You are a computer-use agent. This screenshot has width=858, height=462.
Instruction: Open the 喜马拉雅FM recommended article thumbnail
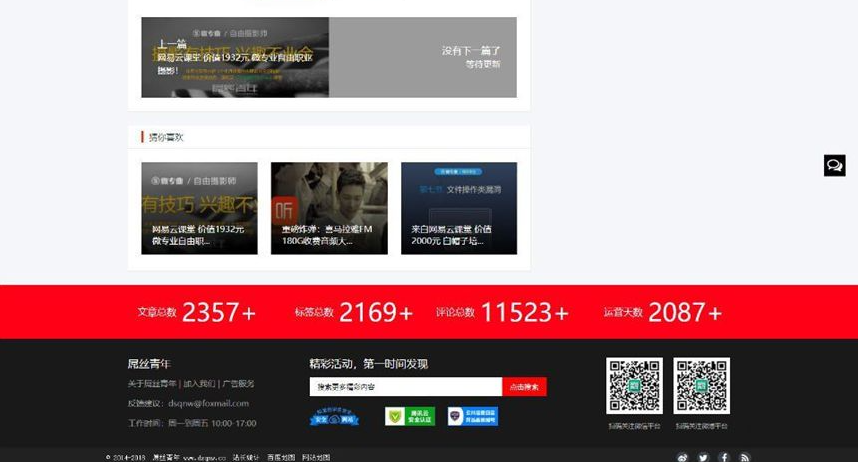point(329,208)
